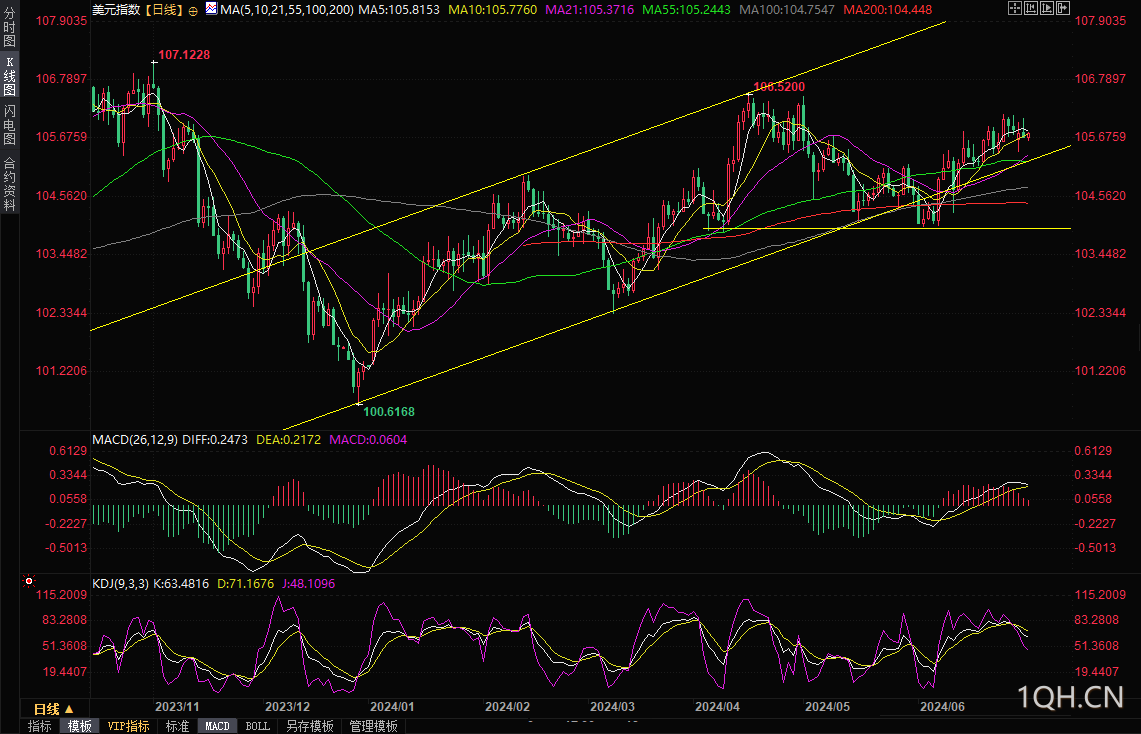Click 管理模板 to manage templates
1141x734 pixels.
click(x=374, y=726)
